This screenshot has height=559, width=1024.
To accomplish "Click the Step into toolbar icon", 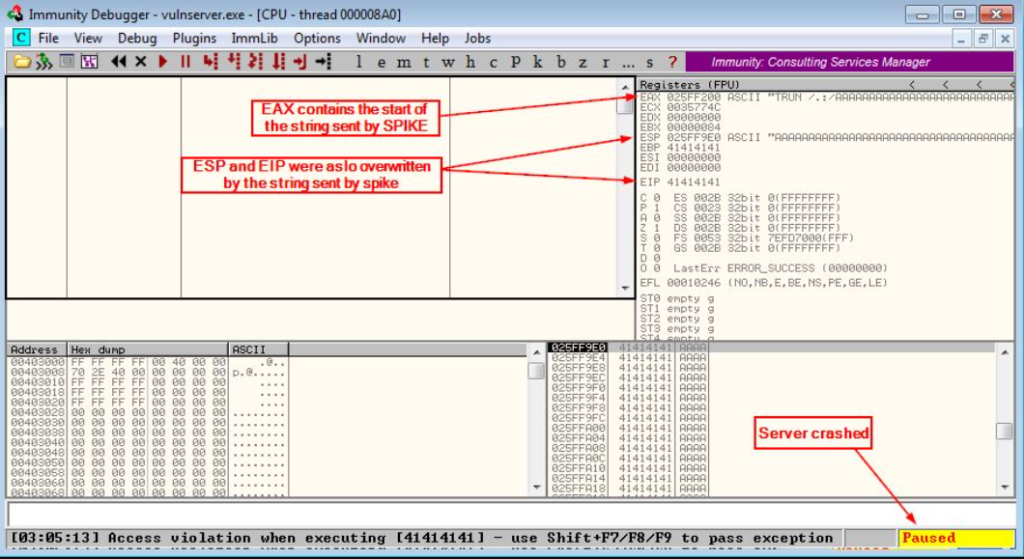I will (x=210, y=62).
